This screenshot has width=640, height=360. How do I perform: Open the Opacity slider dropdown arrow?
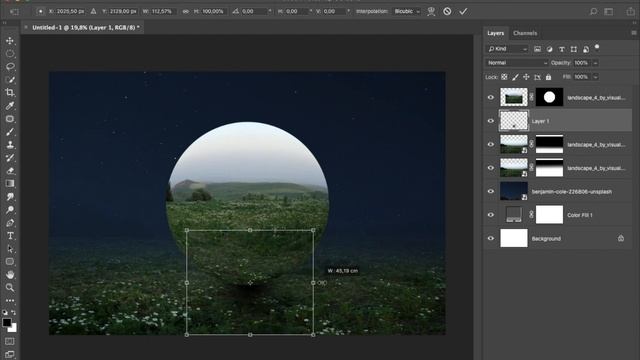click(596, 63)
